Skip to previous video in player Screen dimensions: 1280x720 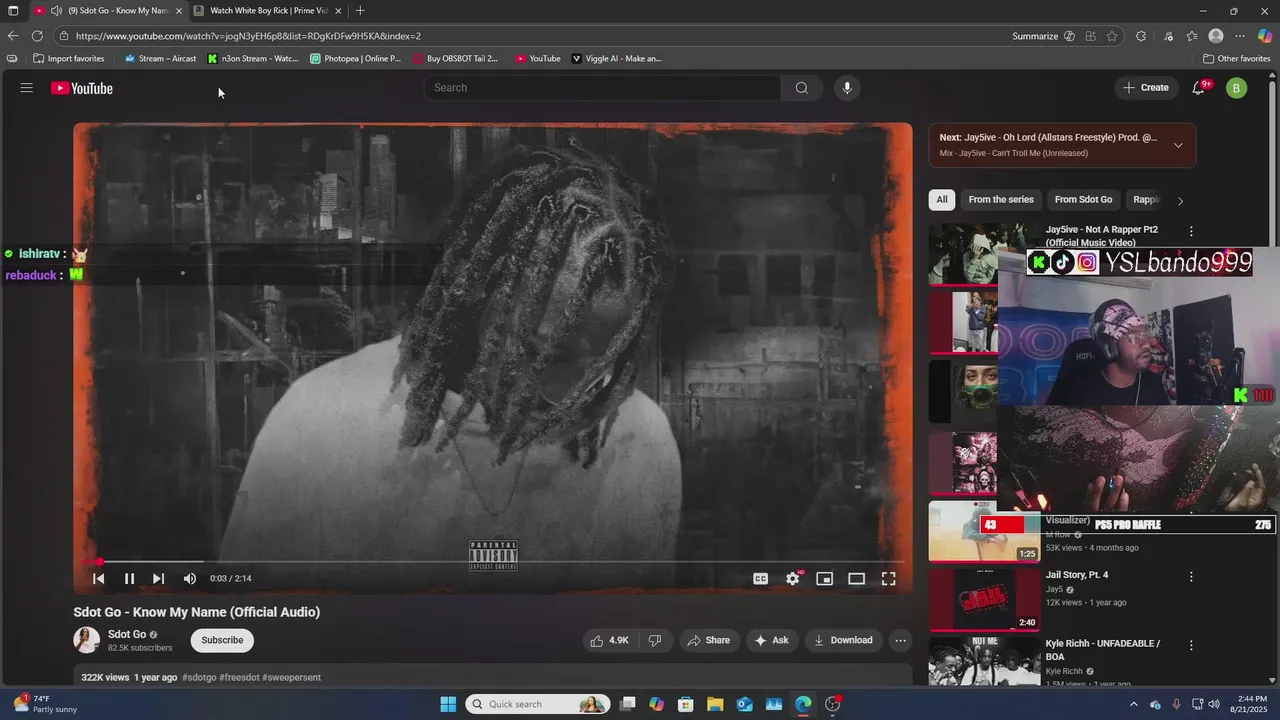click(x=99, y=579)
